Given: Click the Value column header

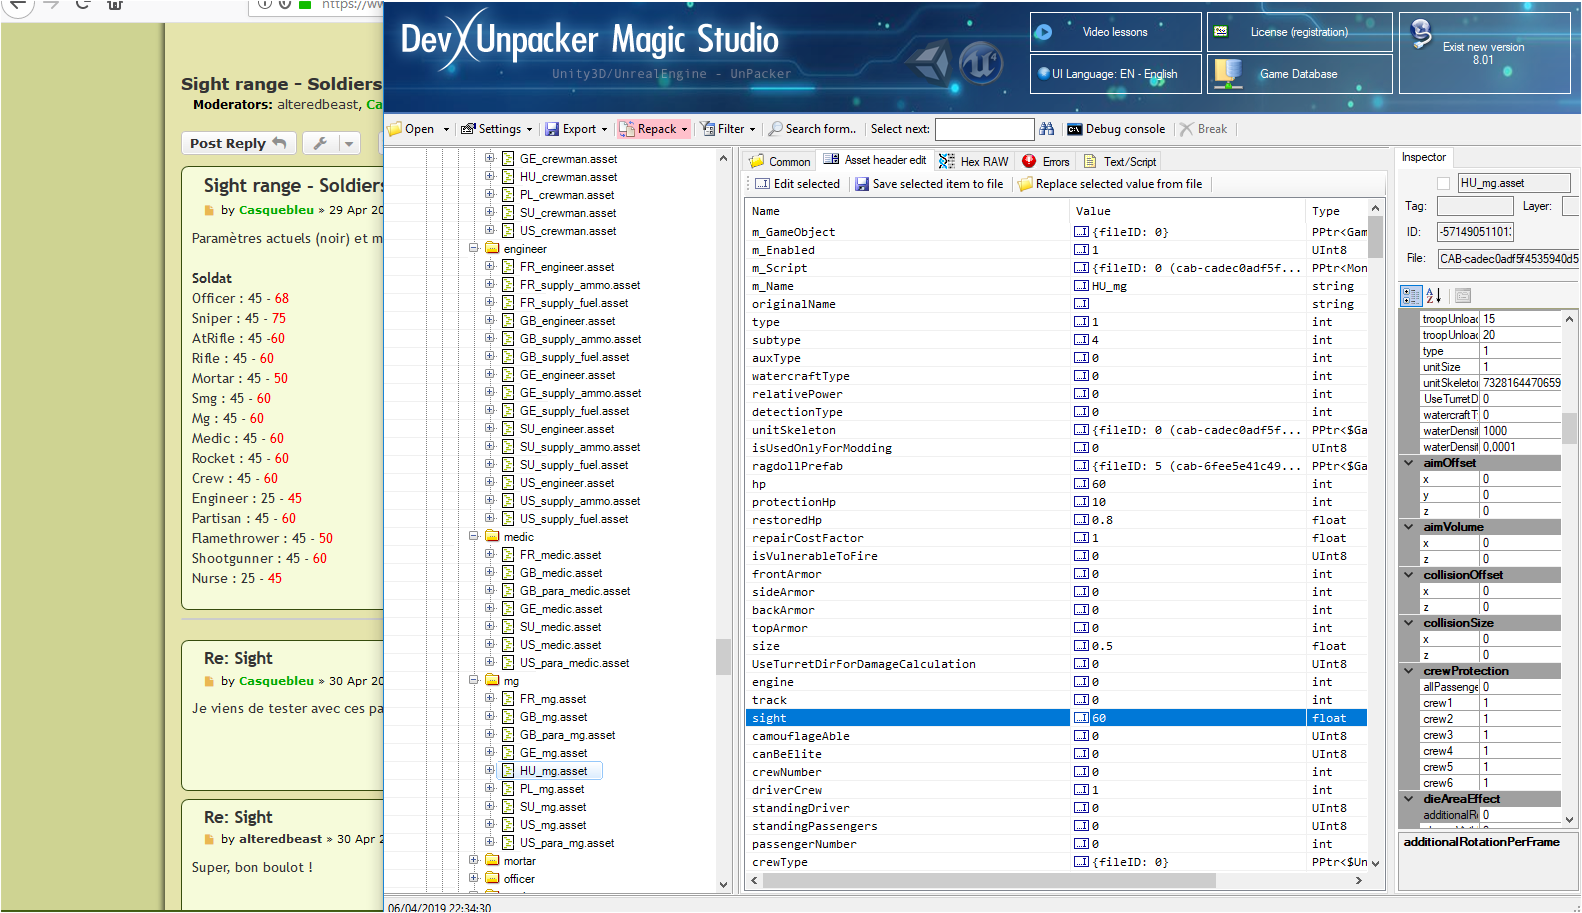Looking at the screenshot, I should point(1188,211).
